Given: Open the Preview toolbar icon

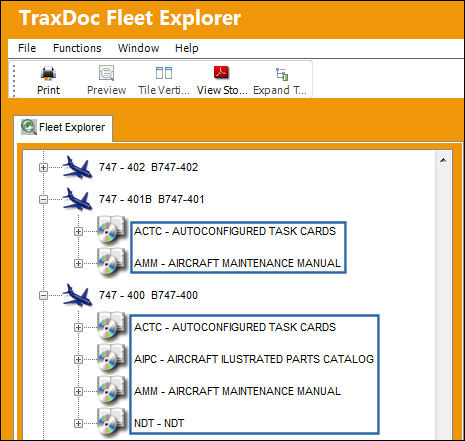Looking at the screenshot, I should [x=106, y=73].
